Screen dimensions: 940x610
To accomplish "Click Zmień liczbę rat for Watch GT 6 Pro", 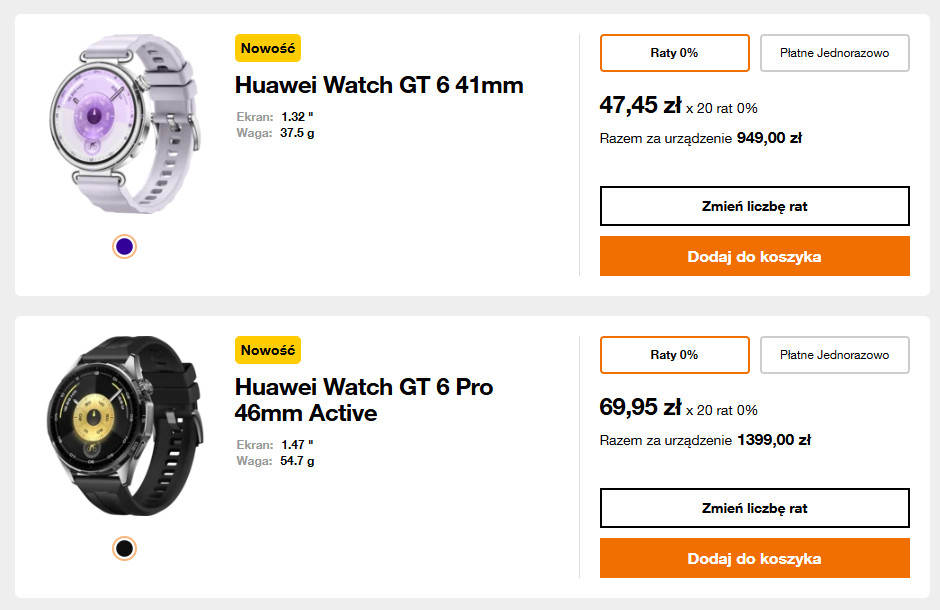I will point(755,508).
